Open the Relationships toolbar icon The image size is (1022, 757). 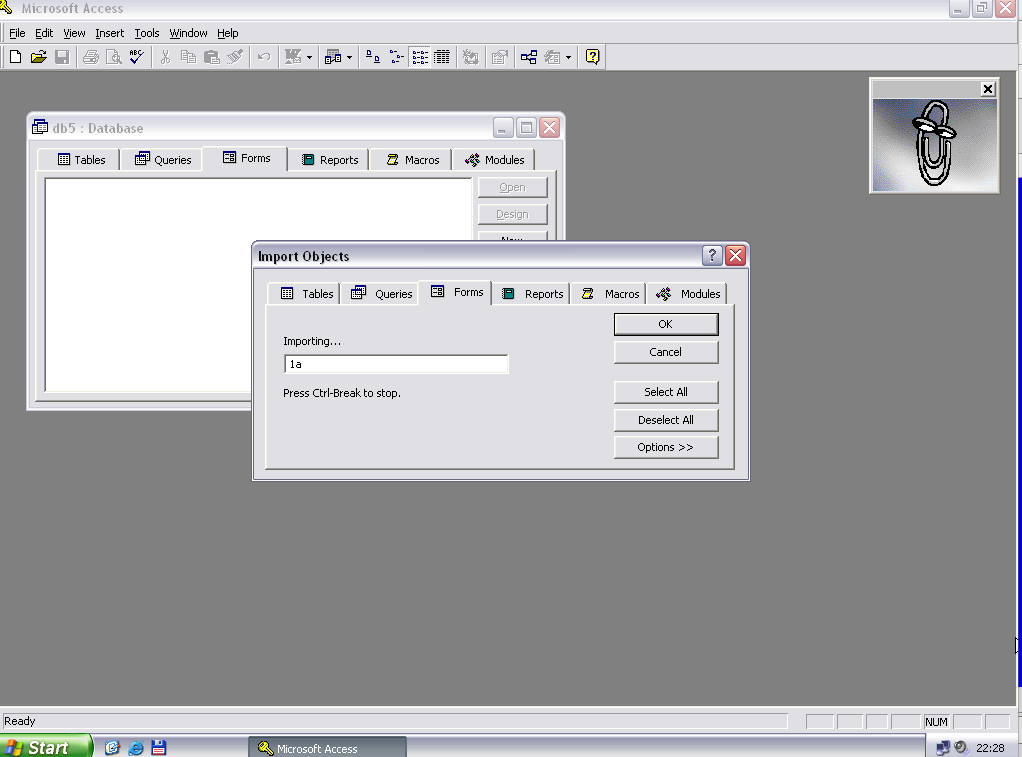pyautogui.click(x=529, y=57)
